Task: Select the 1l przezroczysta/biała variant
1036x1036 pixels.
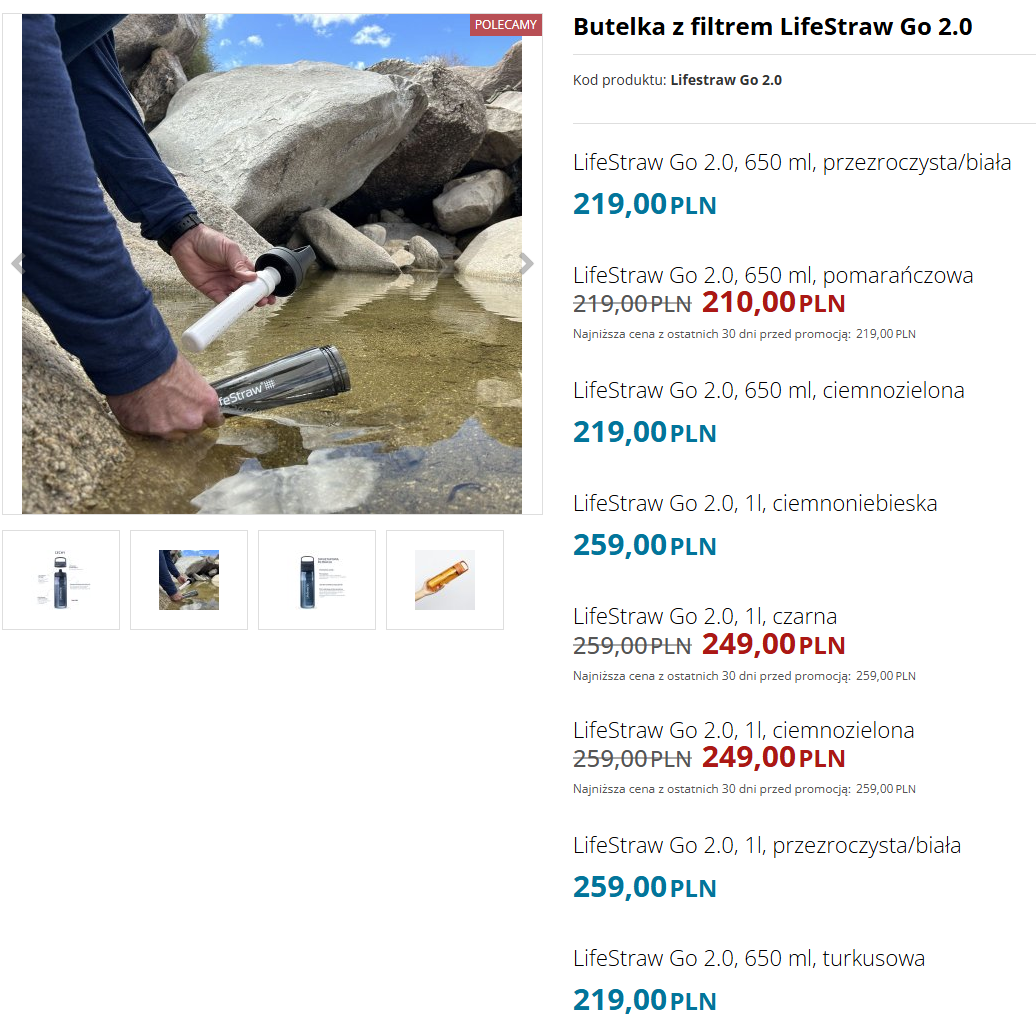Action: (766, 845)
